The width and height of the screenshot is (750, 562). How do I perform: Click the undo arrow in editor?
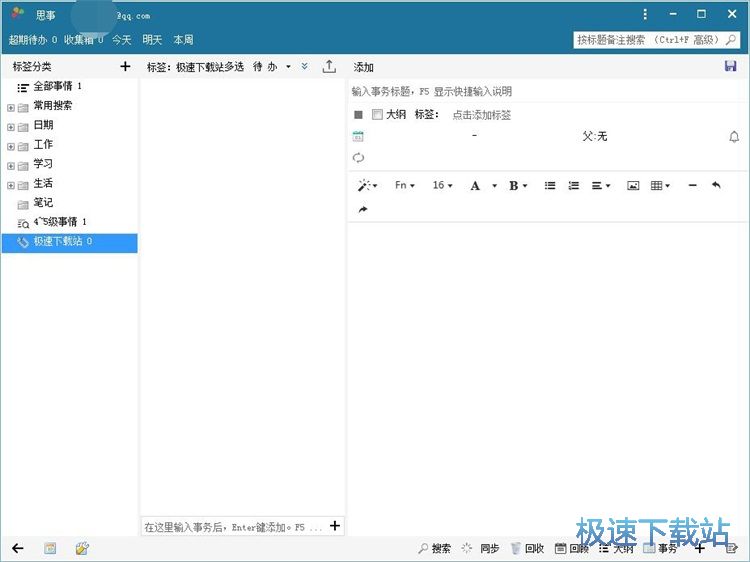(716, 186)
